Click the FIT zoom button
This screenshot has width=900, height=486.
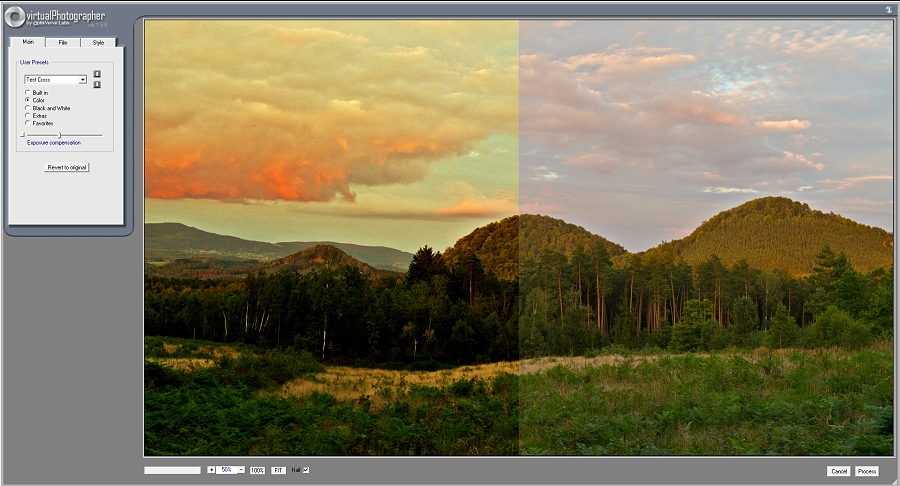[x=278, y=470]
